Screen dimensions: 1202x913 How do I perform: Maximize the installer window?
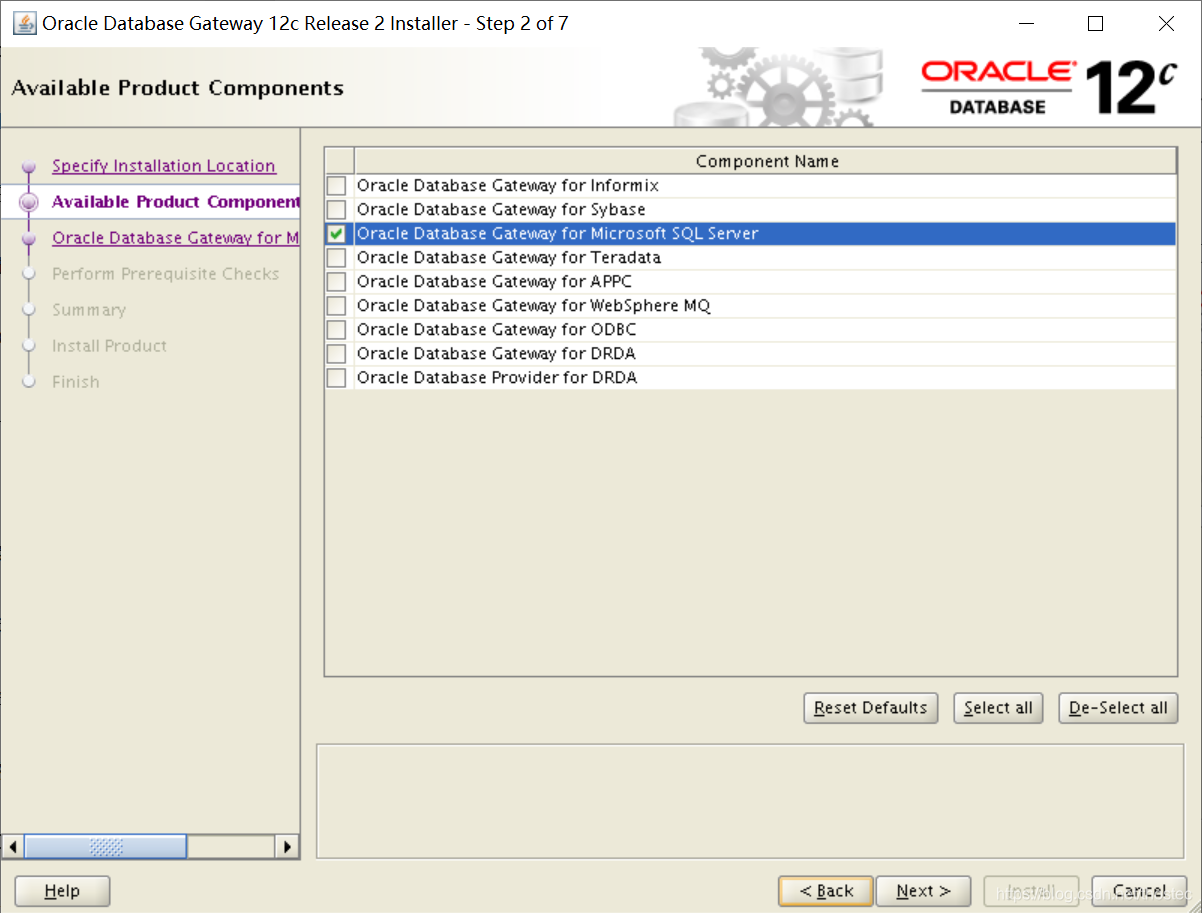point(1095,23)
